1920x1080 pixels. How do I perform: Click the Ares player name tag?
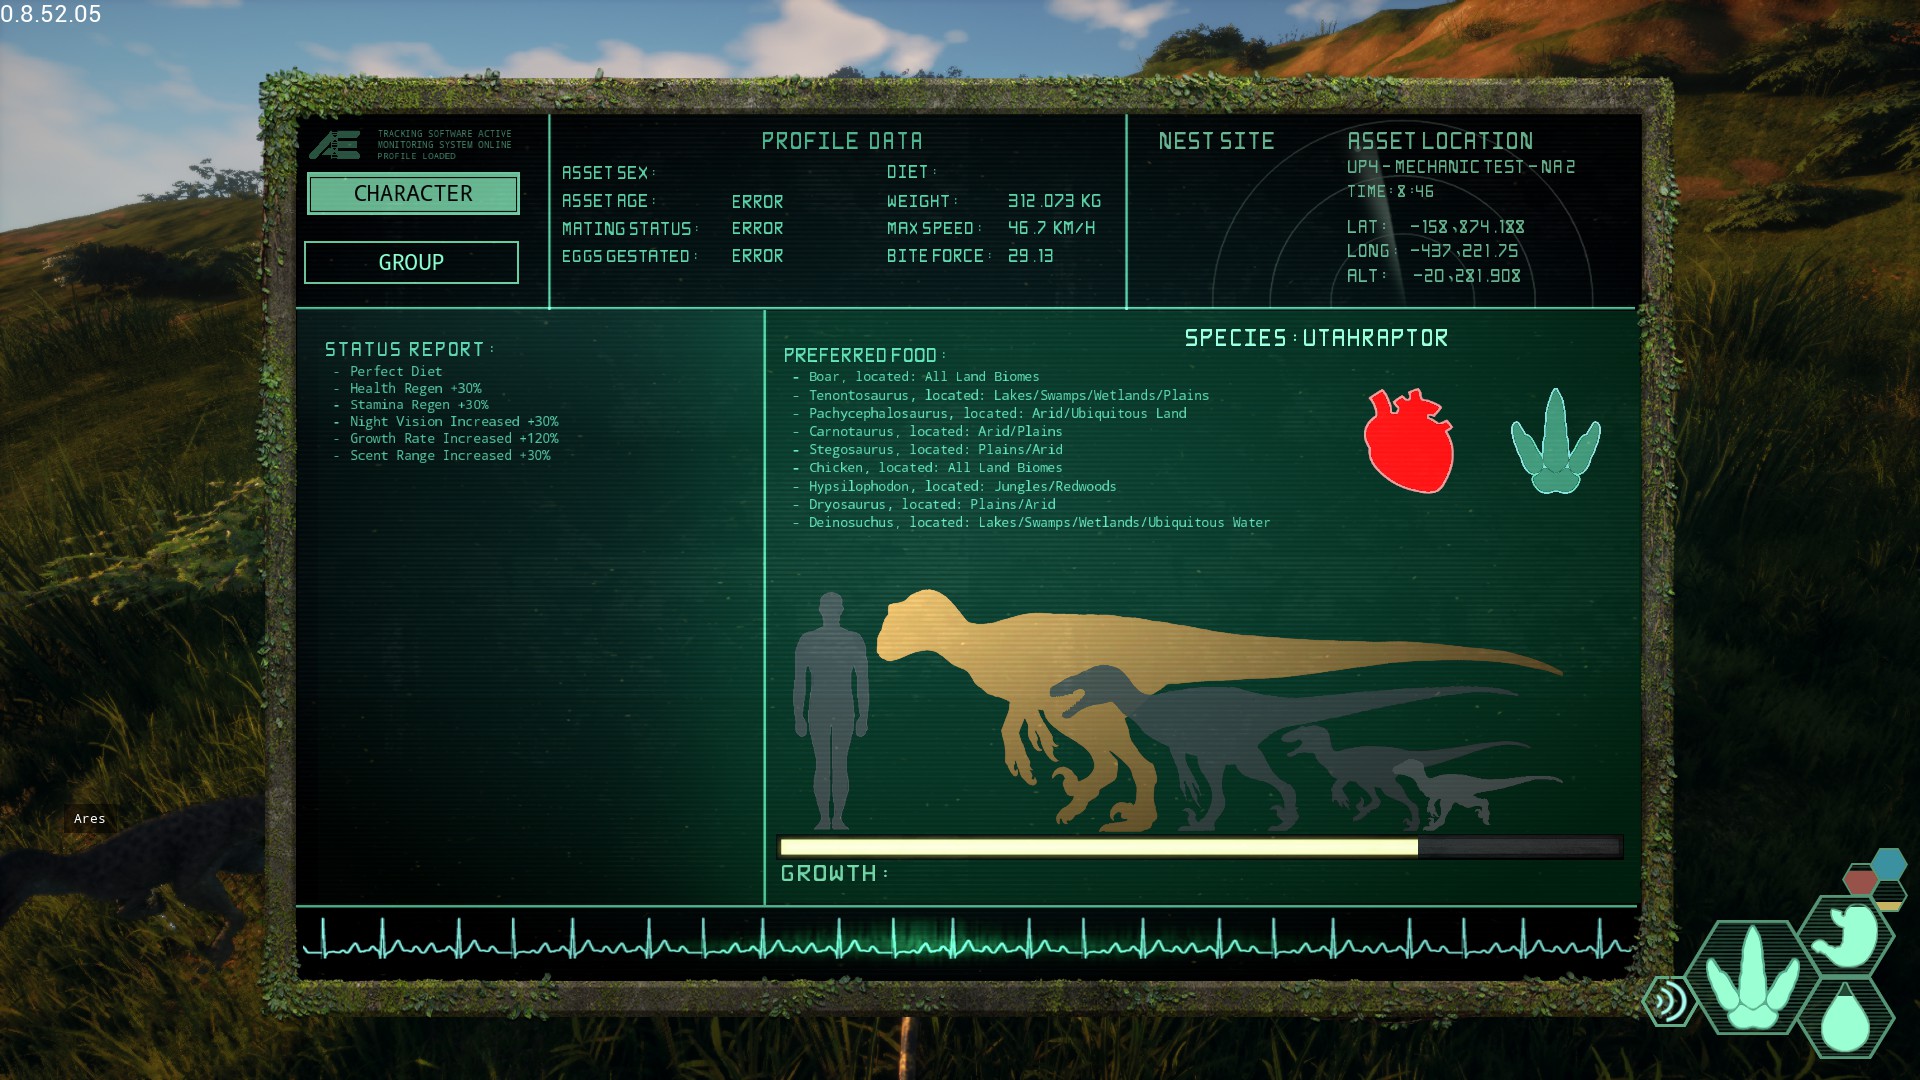[x=89, y=819]
